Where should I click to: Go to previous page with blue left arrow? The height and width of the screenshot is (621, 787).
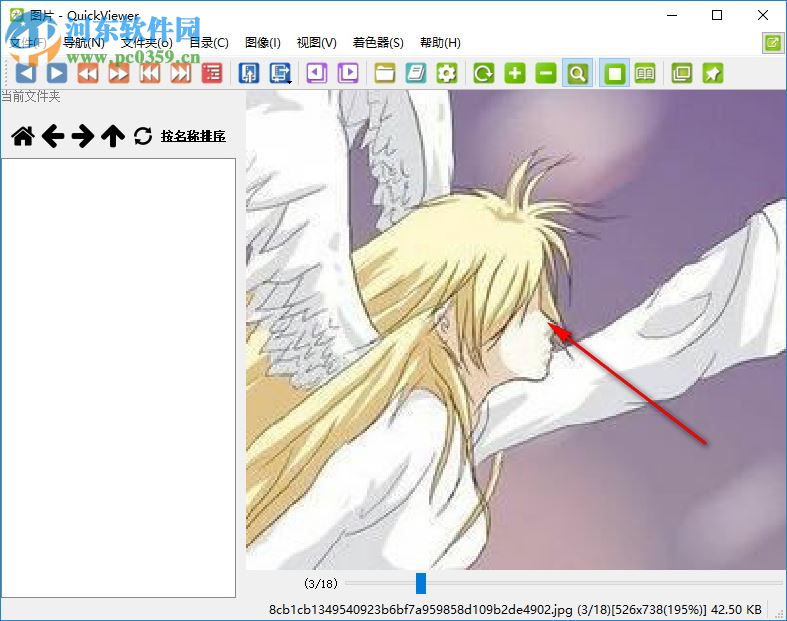26,73
